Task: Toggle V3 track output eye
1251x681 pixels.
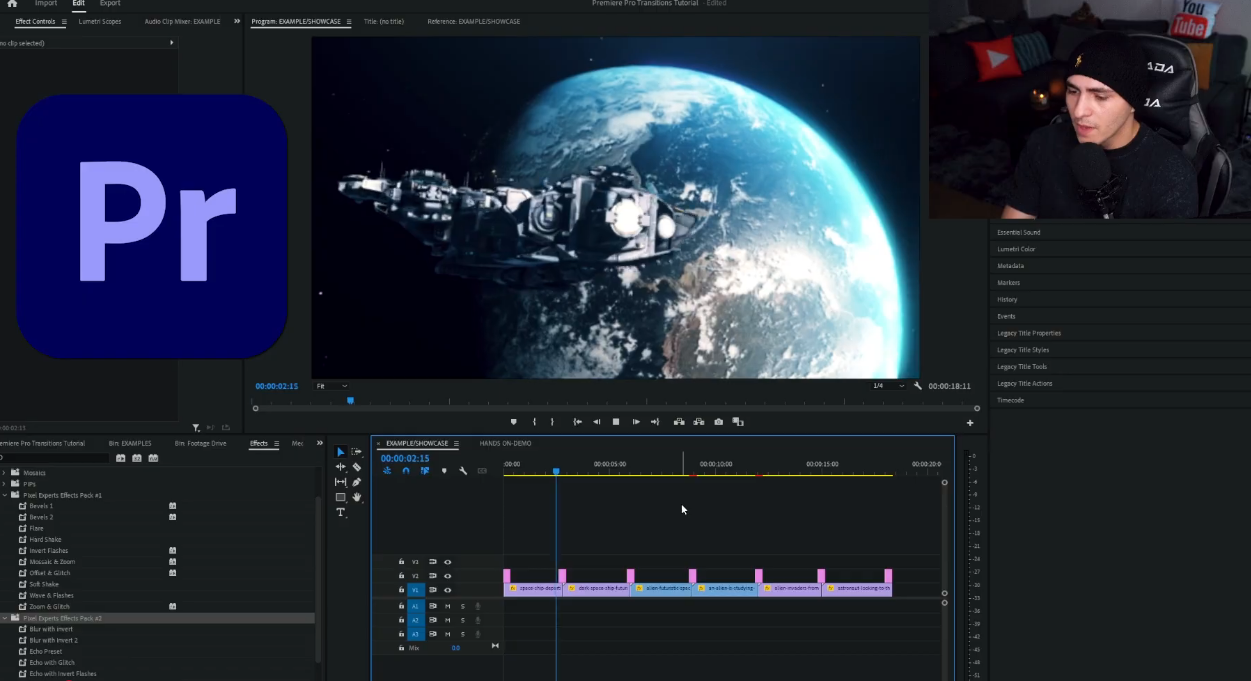Action: 448,562
